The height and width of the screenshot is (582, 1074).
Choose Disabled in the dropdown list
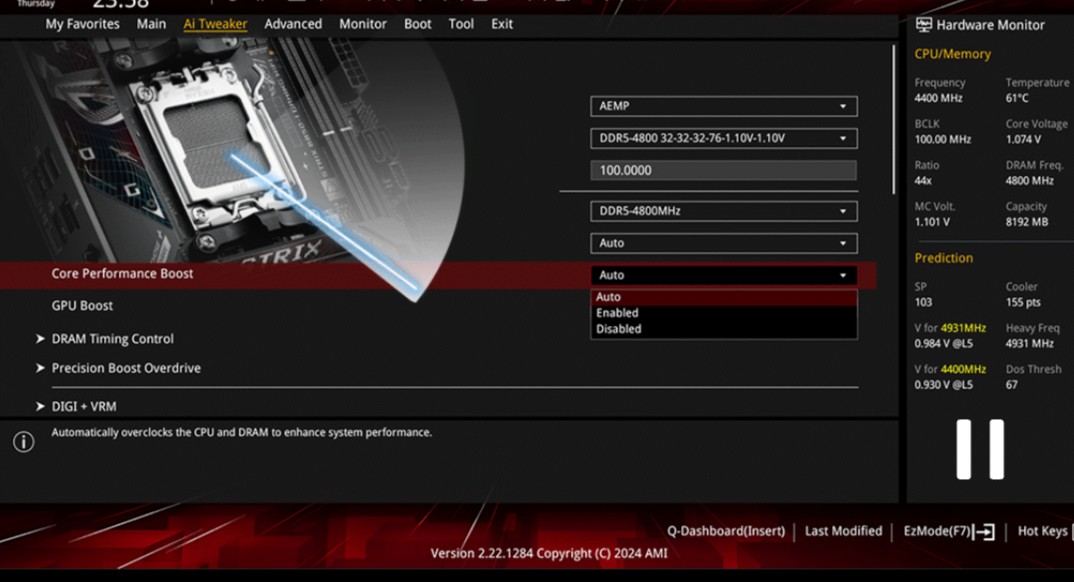click(723, 329)
